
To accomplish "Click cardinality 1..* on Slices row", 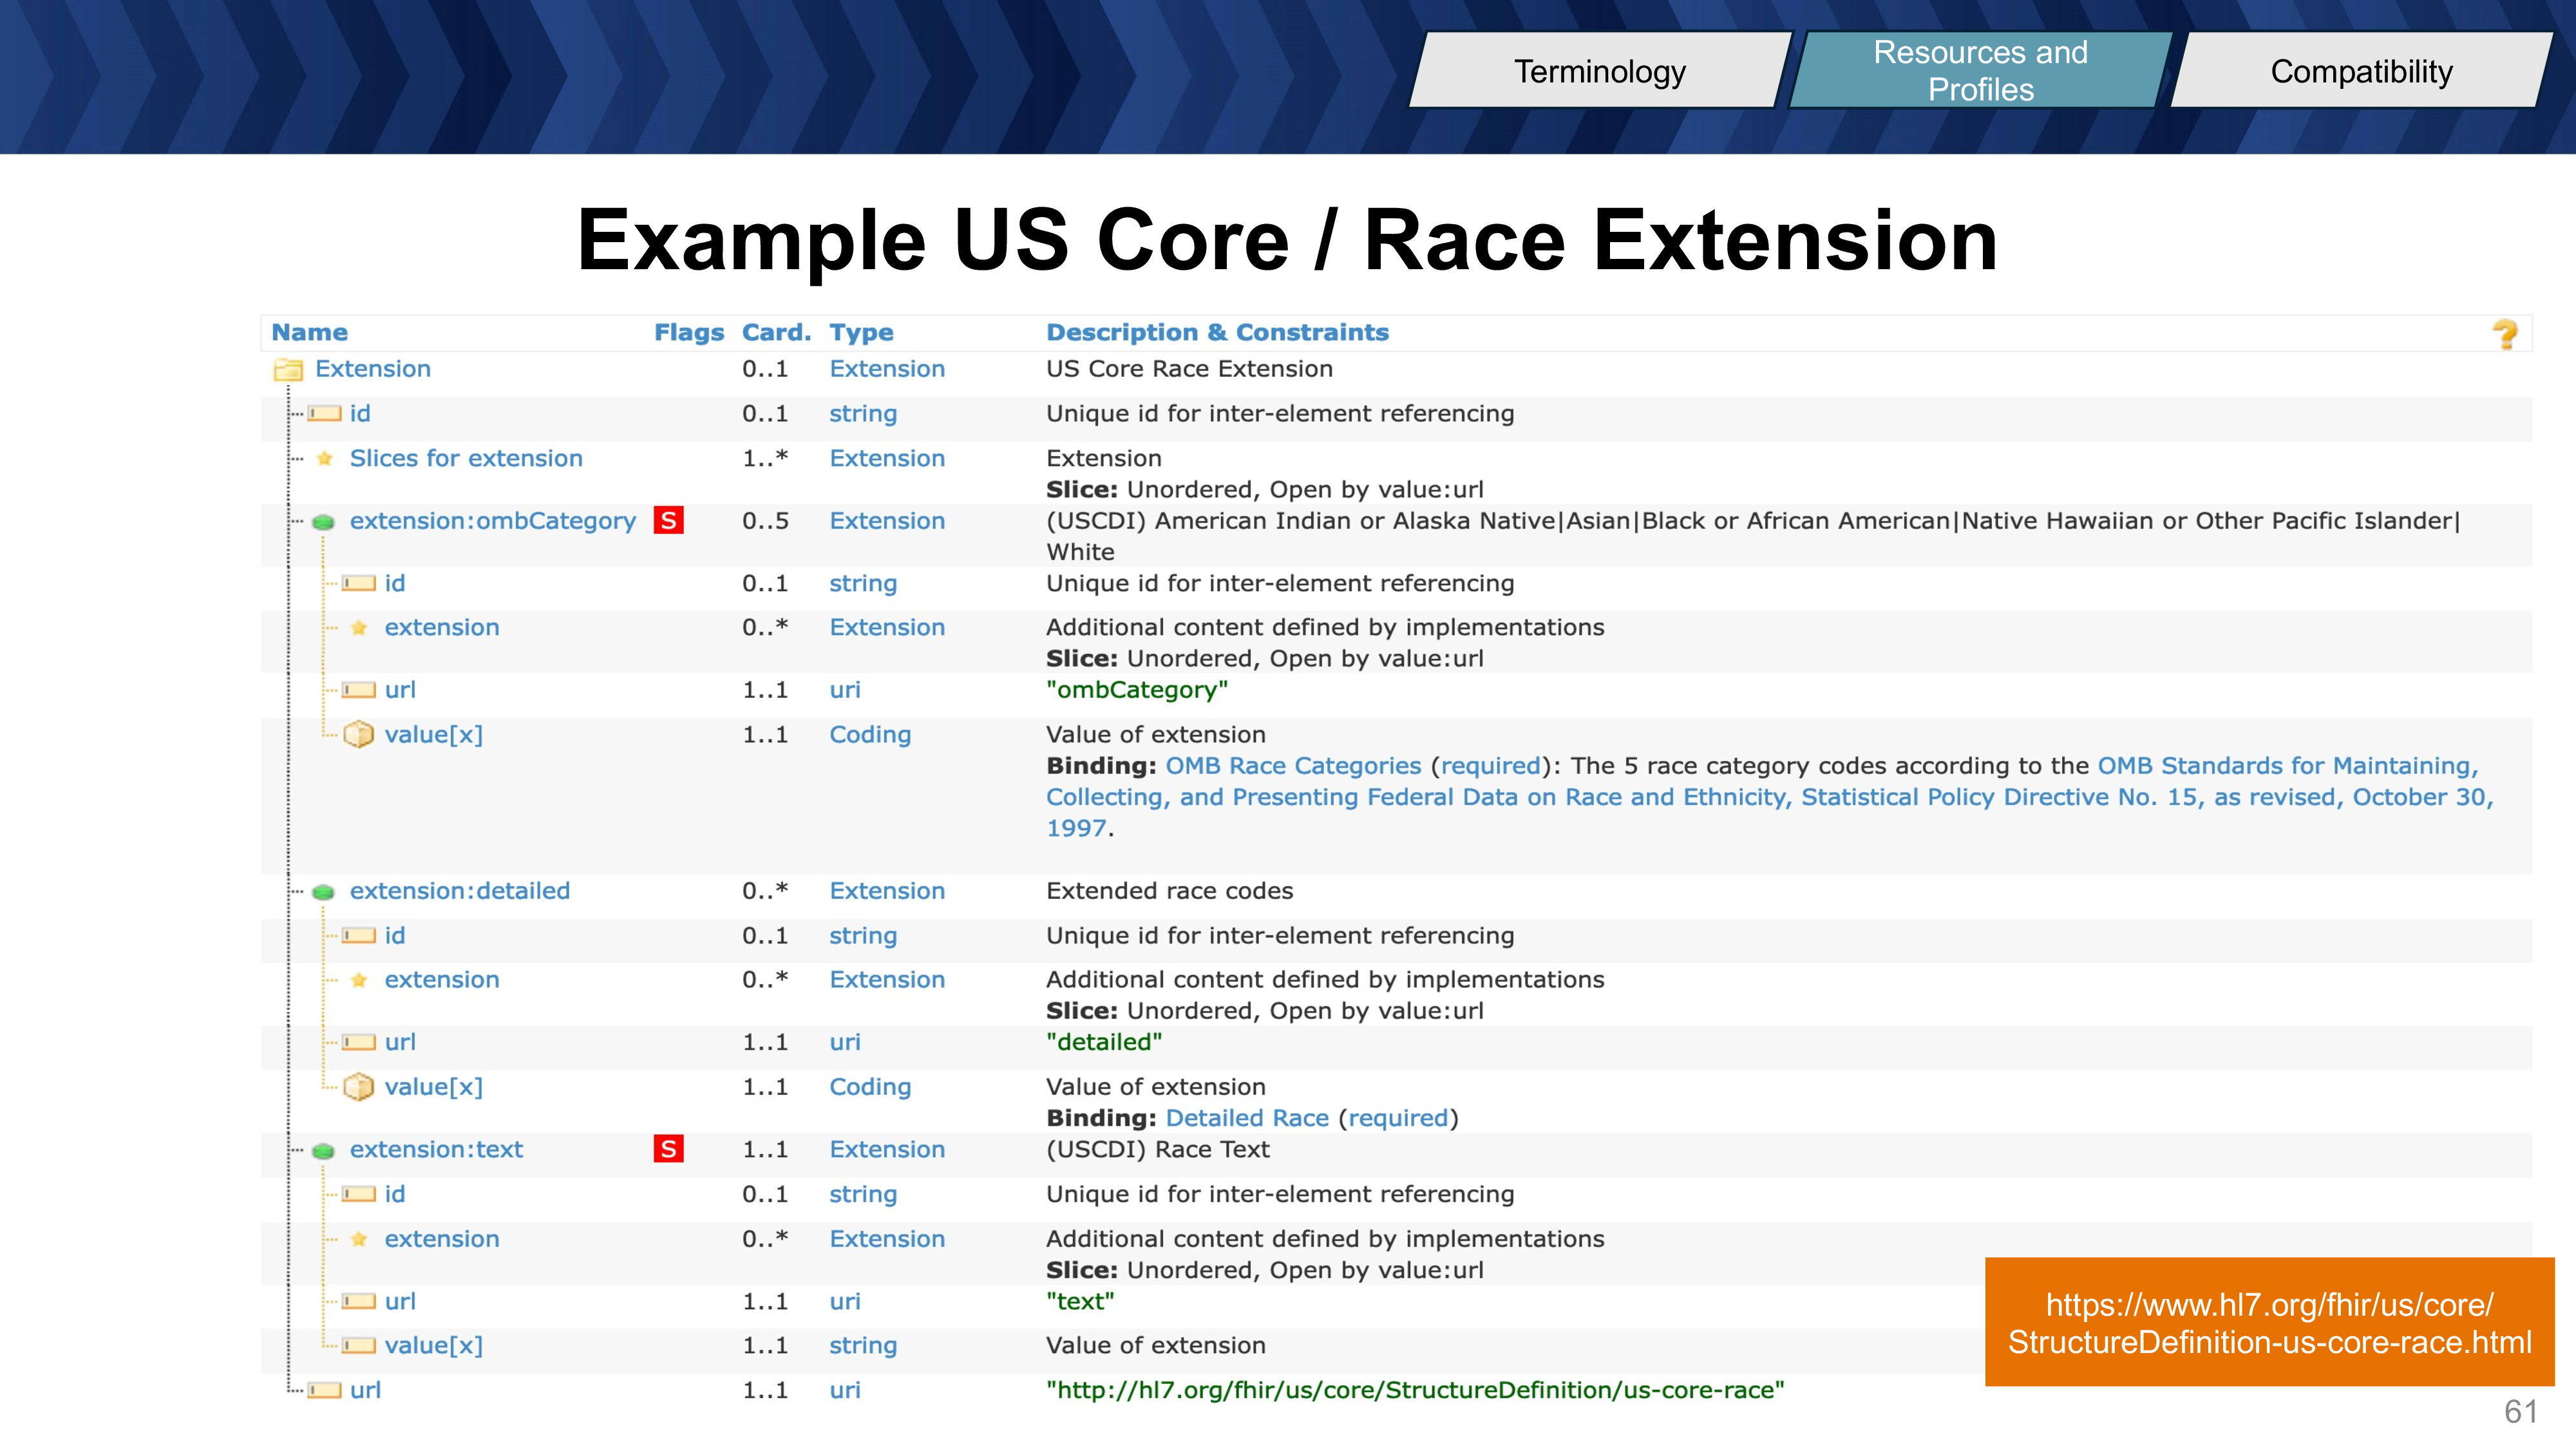I will pyautogui.click(x=765, y=458).
